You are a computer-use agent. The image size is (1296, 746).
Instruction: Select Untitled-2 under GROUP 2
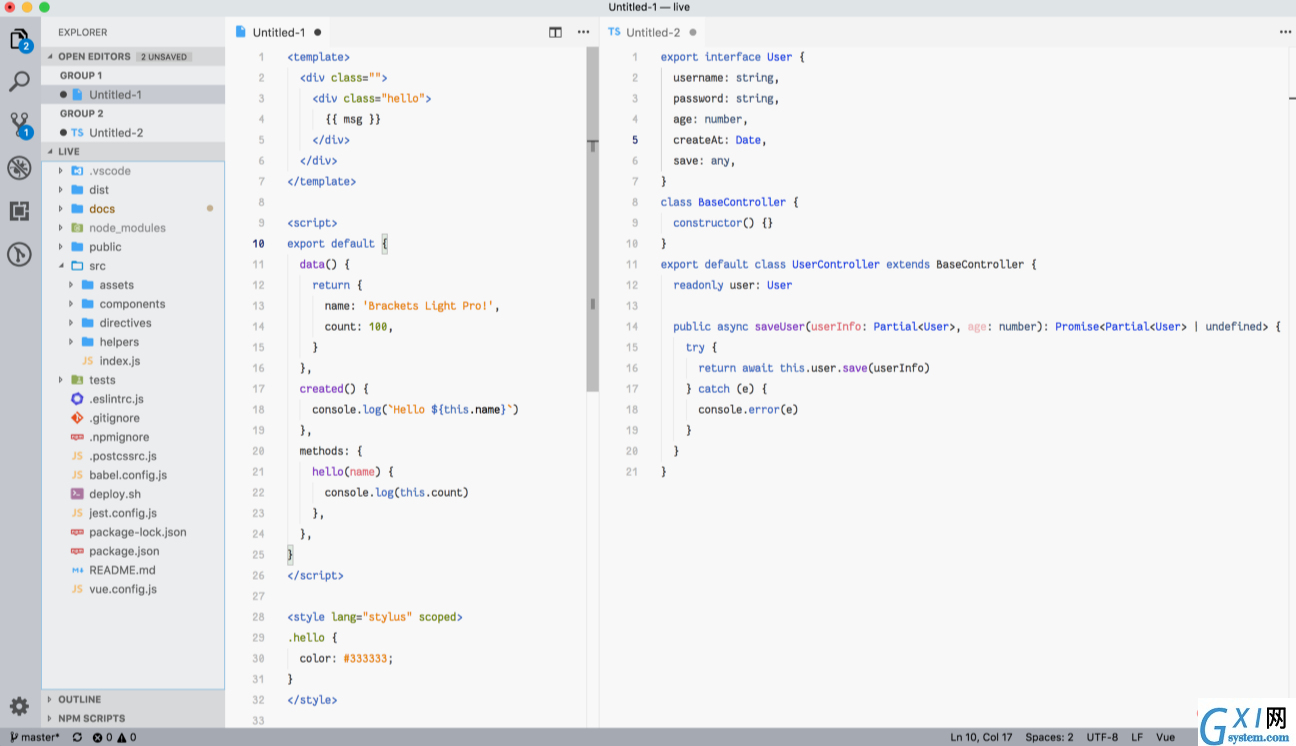pos(133,133)
